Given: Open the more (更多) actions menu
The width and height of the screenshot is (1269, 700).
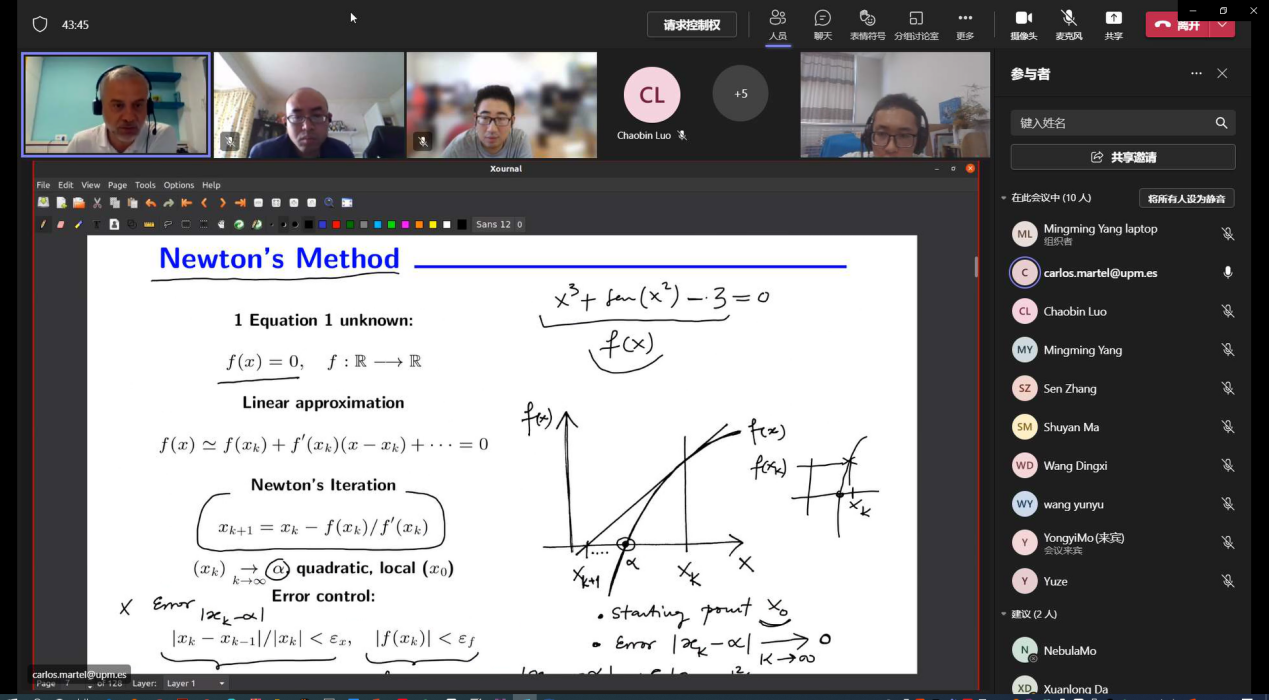Looking at the screenshot, I should [964, 24].
